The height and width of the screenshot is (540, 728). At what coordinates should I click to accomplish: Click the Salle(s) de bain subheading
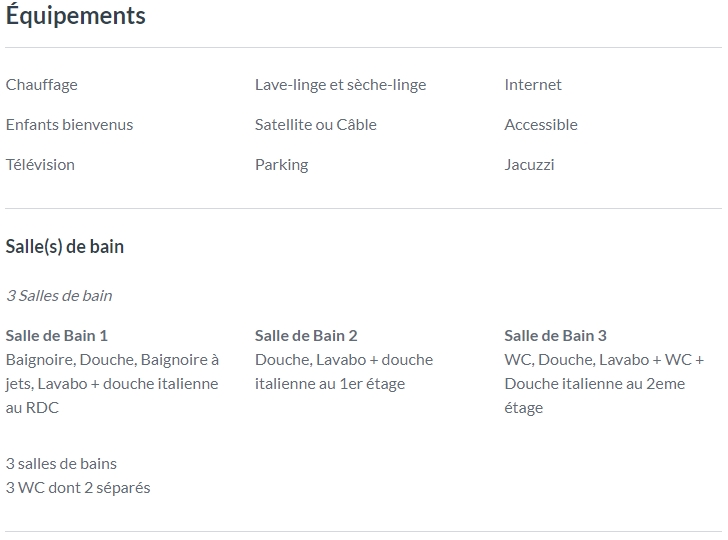click(65, 247)
